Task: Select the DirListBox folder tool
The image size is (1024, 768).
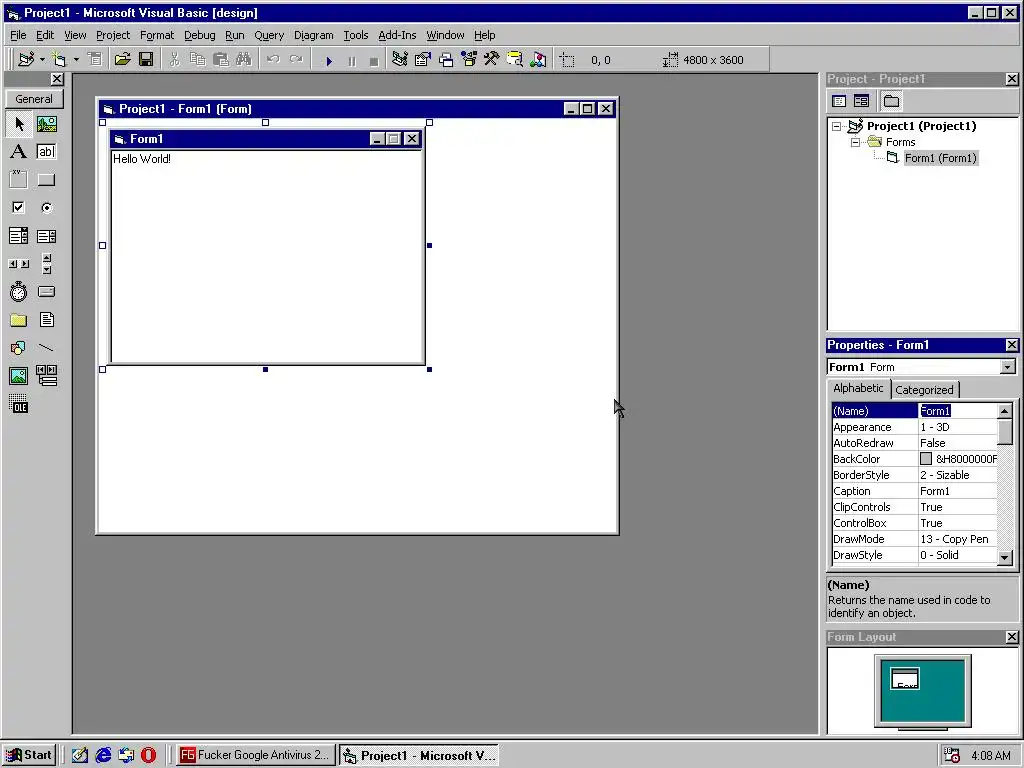Action: click(19, 320)
